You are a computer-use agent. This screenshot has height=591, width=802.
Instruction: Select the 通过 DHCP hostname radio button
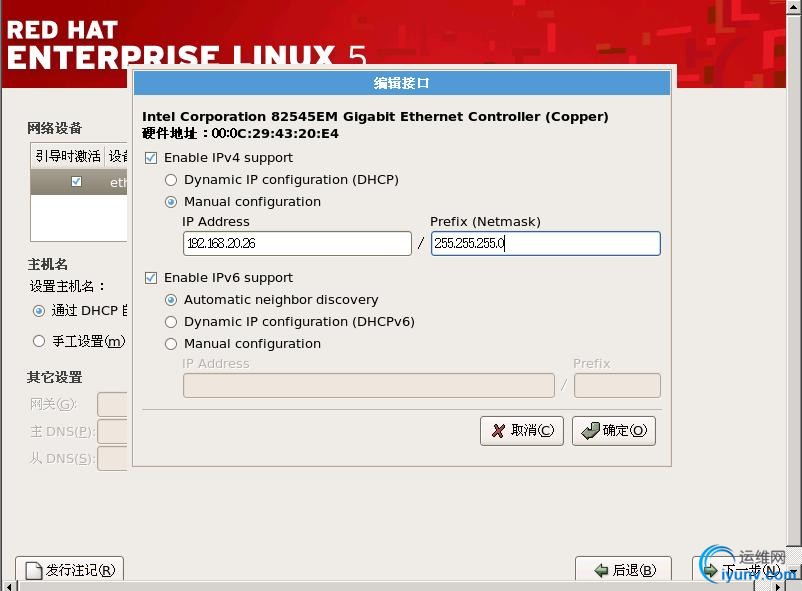click(x=39, y=311)
